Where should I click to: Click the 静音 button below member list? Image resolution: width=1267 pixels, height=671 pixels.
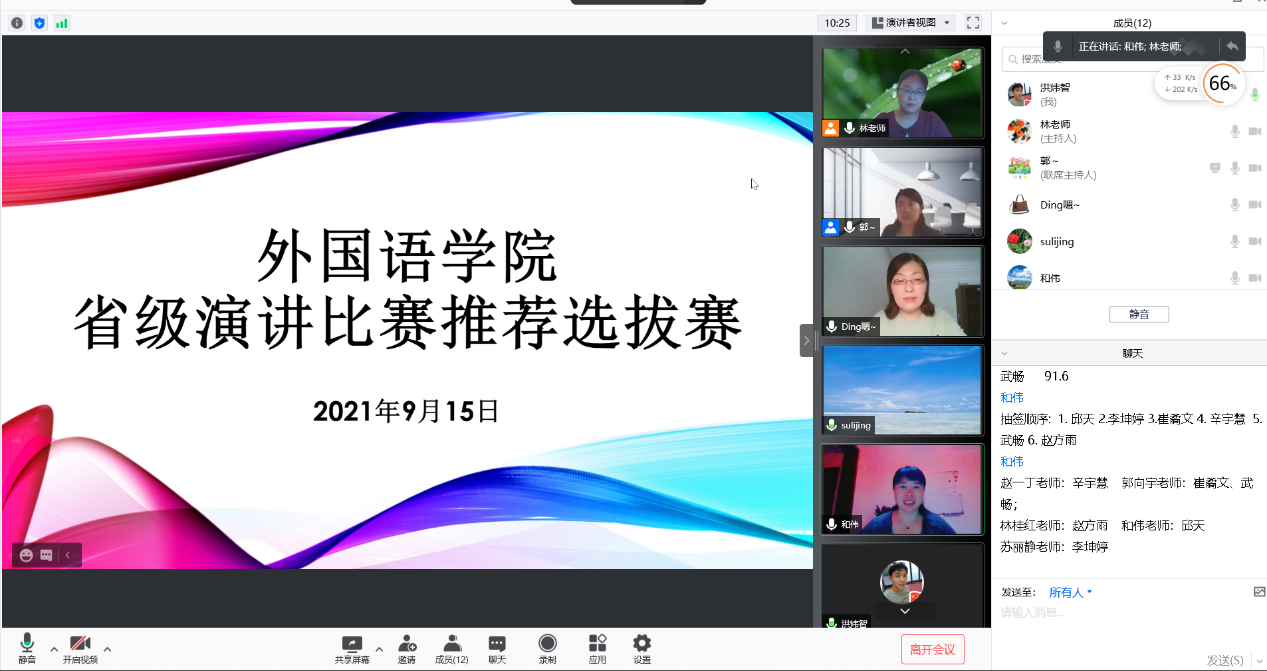click(1139, 314)
